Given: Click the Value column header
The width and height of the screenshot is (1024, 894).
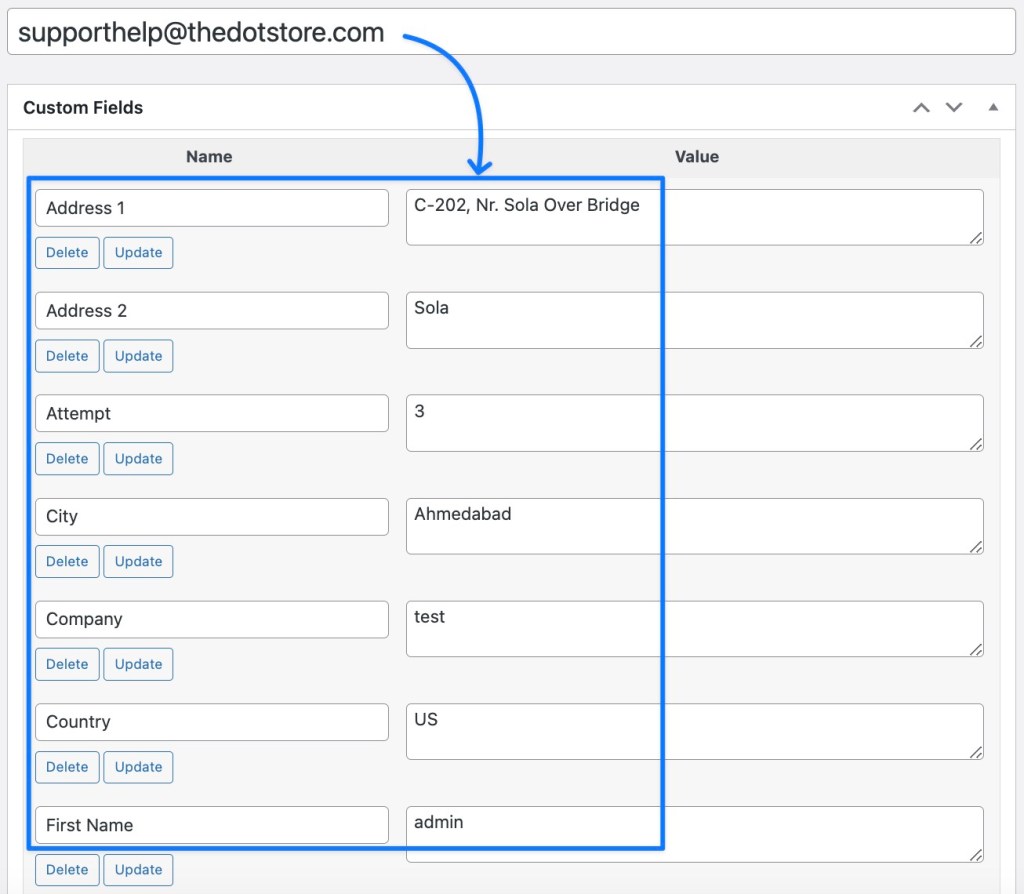Looking at the screenshot, I should click(697, 157).
